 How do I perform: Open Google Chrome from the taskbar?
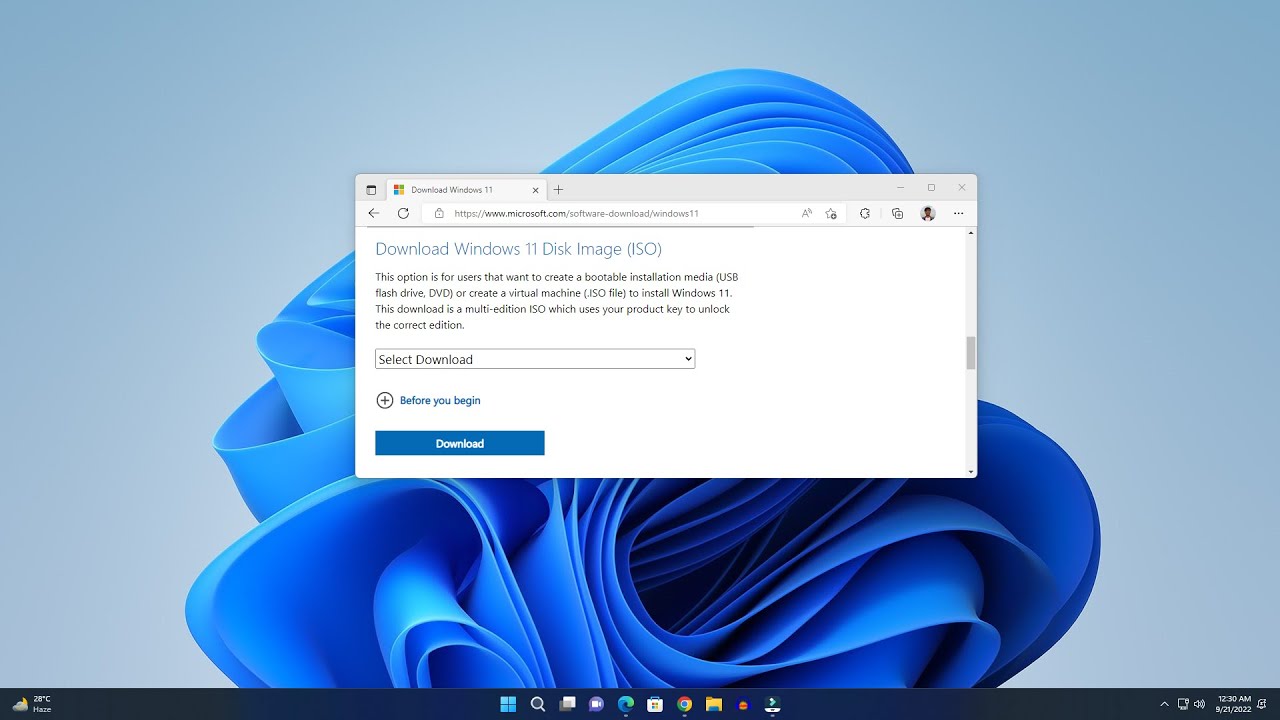pos(684,704)
